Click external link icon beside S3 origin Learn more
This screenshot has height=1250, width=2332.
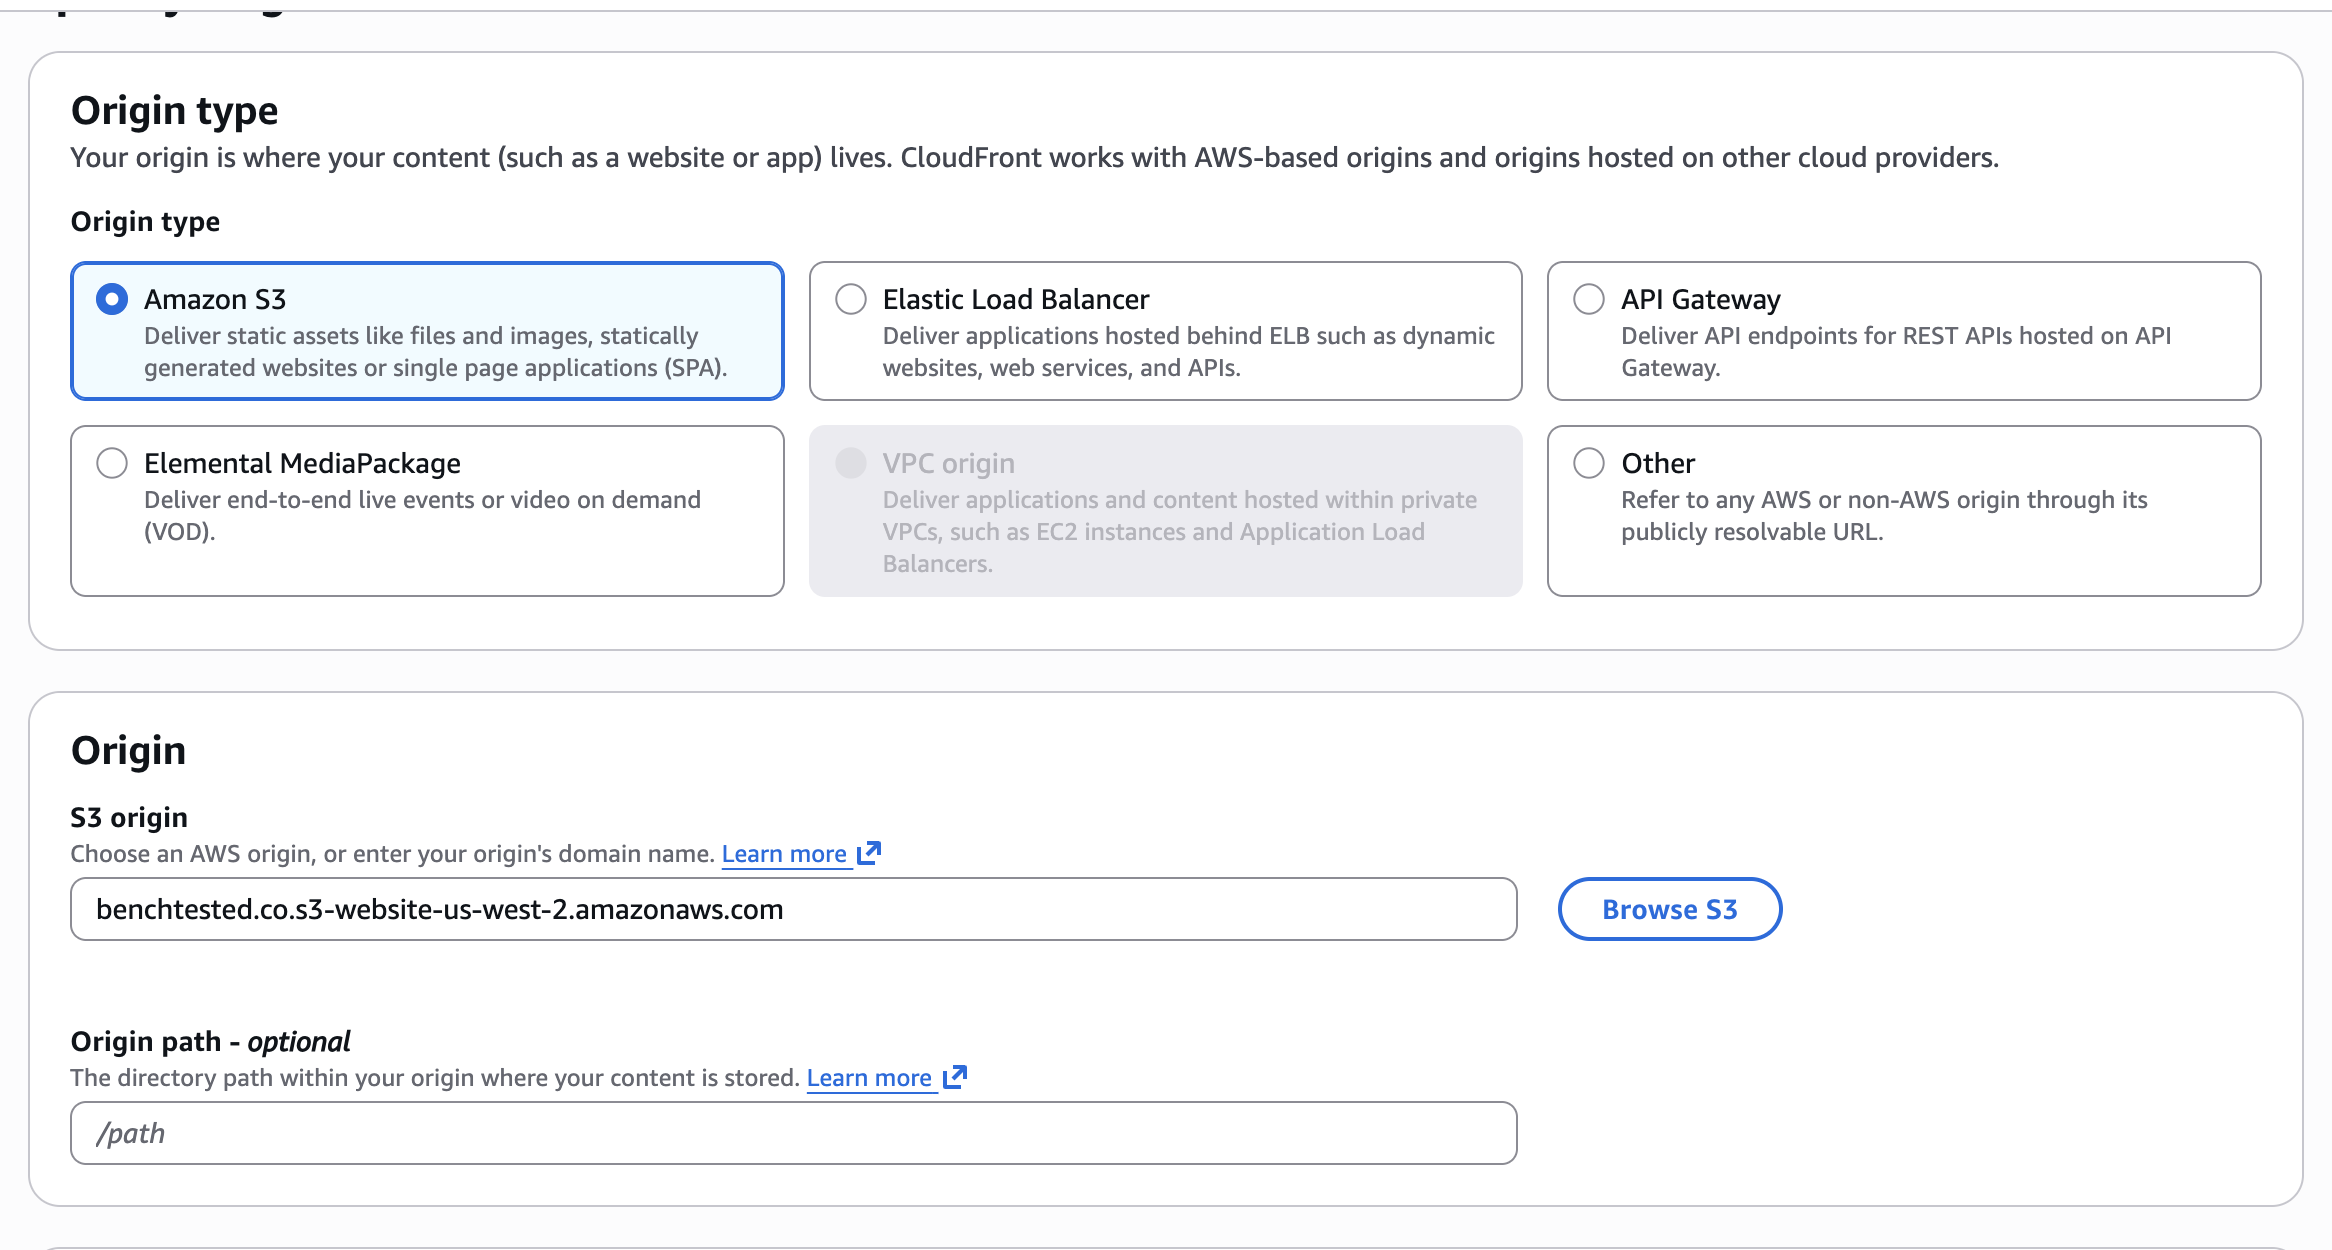[869, 853]
